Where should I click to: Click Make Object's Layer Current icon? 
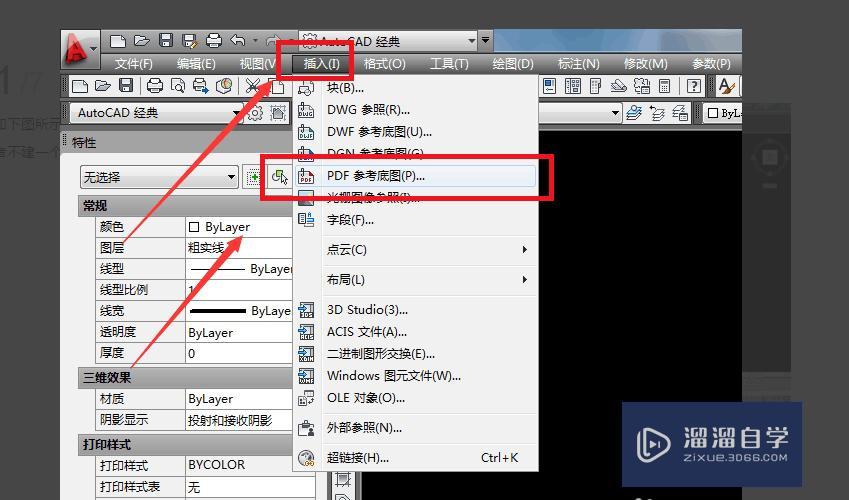(x=634, y=113)
